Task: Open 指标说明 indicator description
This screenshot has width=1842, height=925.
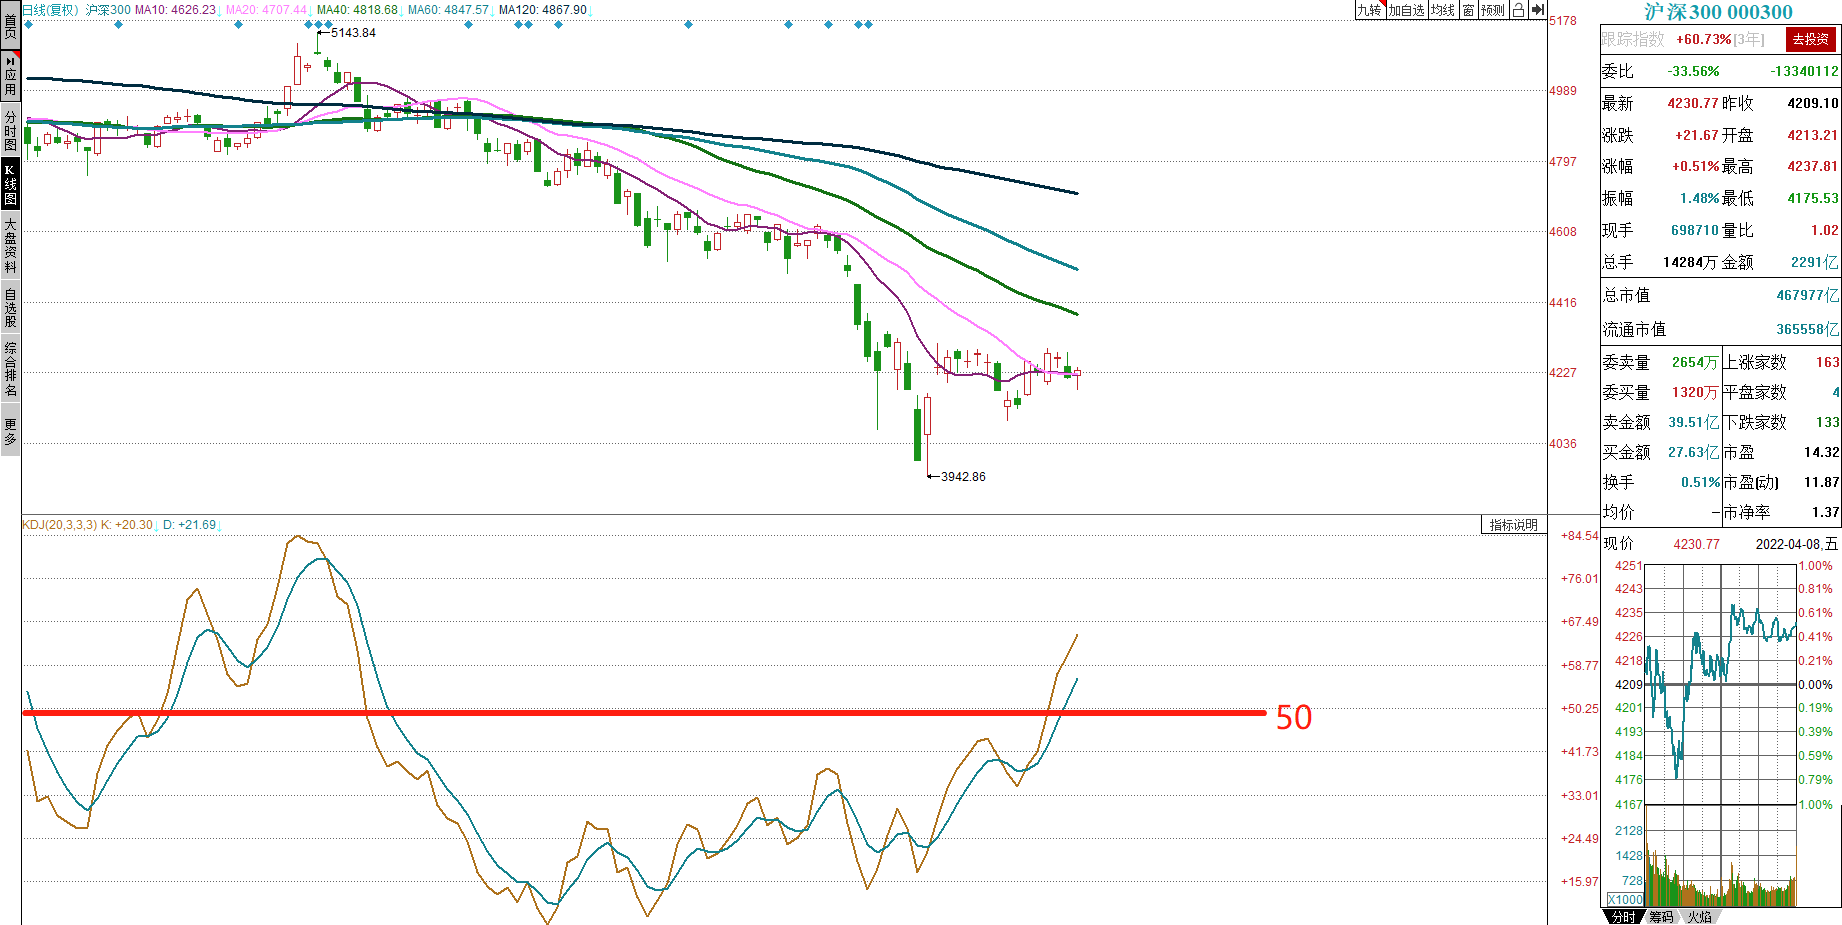Action: (1513, 525)
